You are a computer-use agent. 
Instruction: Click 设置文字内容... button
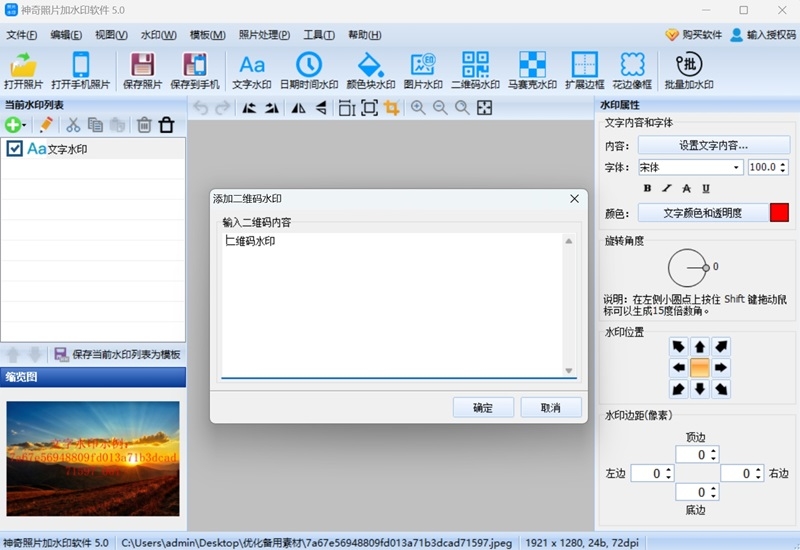pos(713,145)
